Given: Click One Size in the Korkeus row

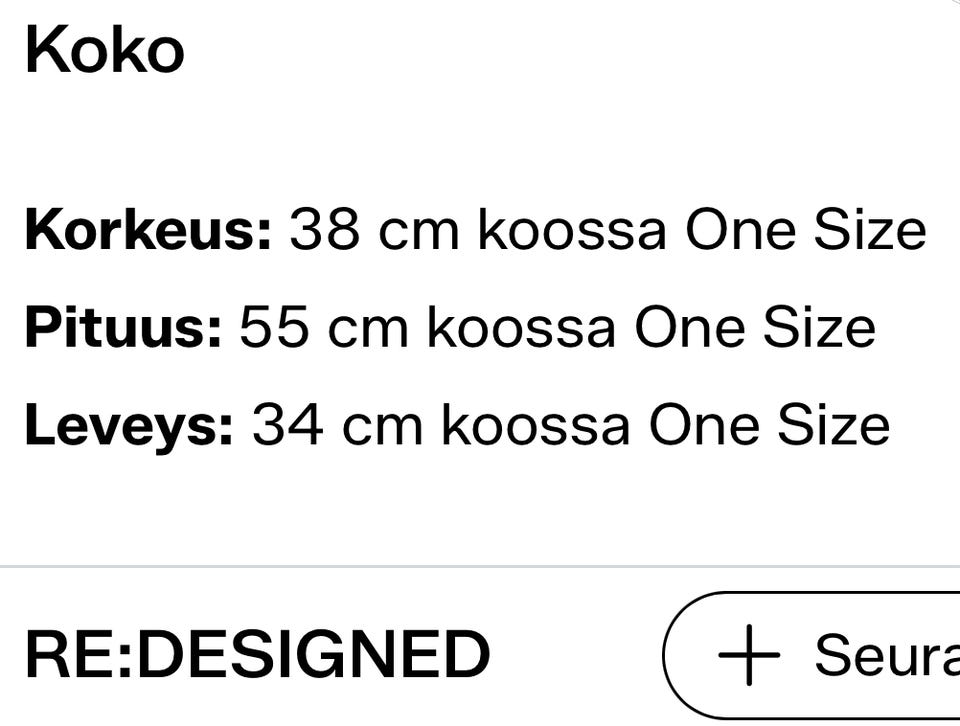Looking at the screenshot, I should point(805,230).
